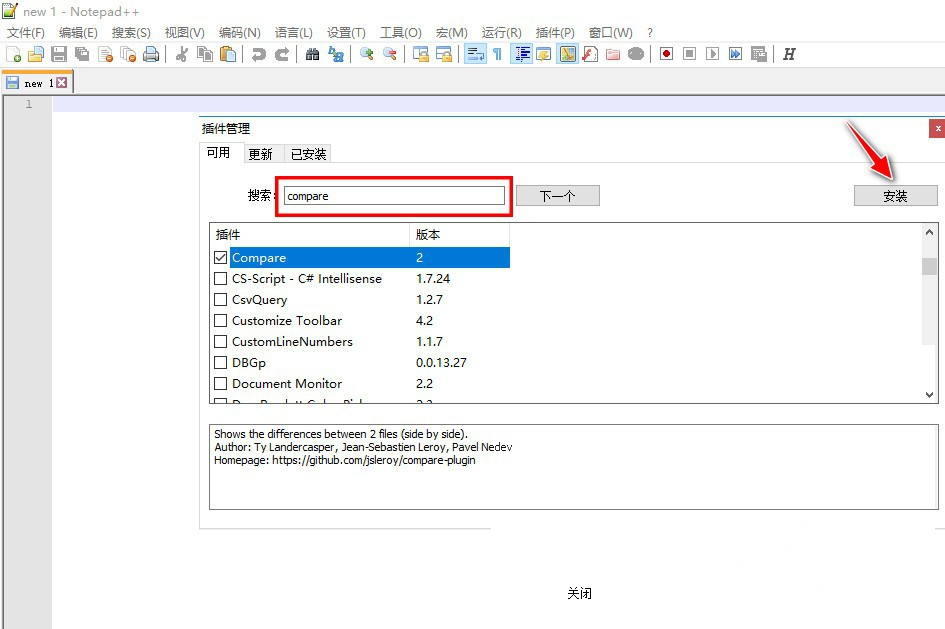The width and height of the screenshot is (945, 629).
Task: Click the Run macro multiple times icon
Action: pyautogui.click(x=735, y=54)
